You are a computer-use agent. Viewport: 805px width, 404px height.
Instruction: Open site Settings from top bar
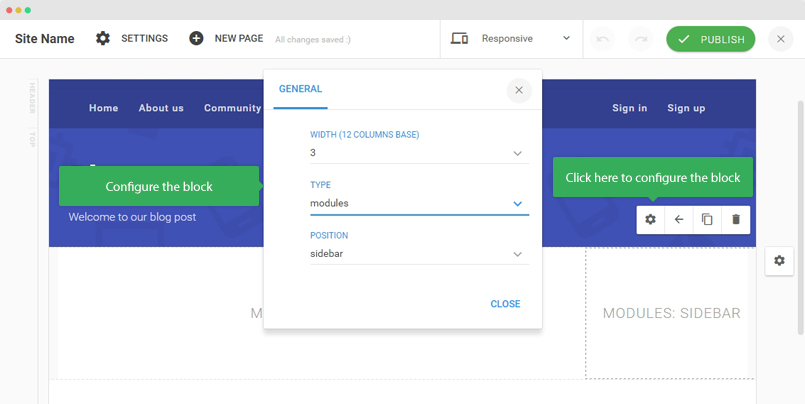[131, 38]
